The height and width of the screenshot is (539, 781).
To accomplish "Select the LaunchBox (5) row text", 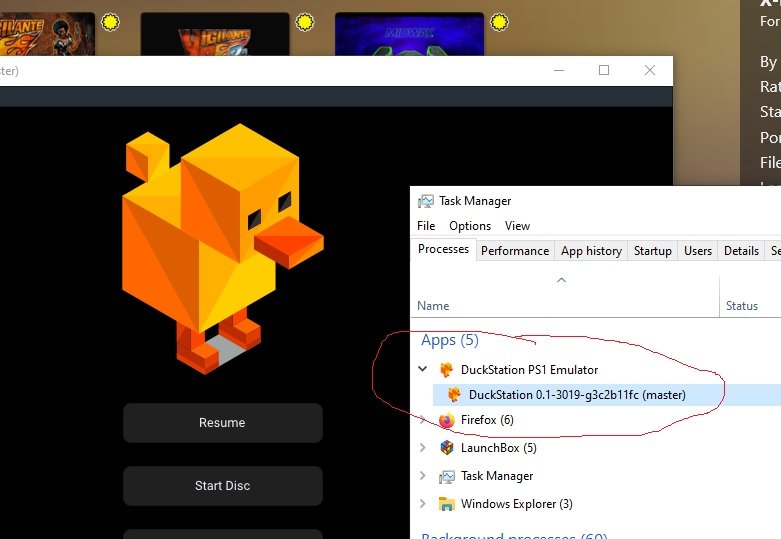I will (499, 448).
